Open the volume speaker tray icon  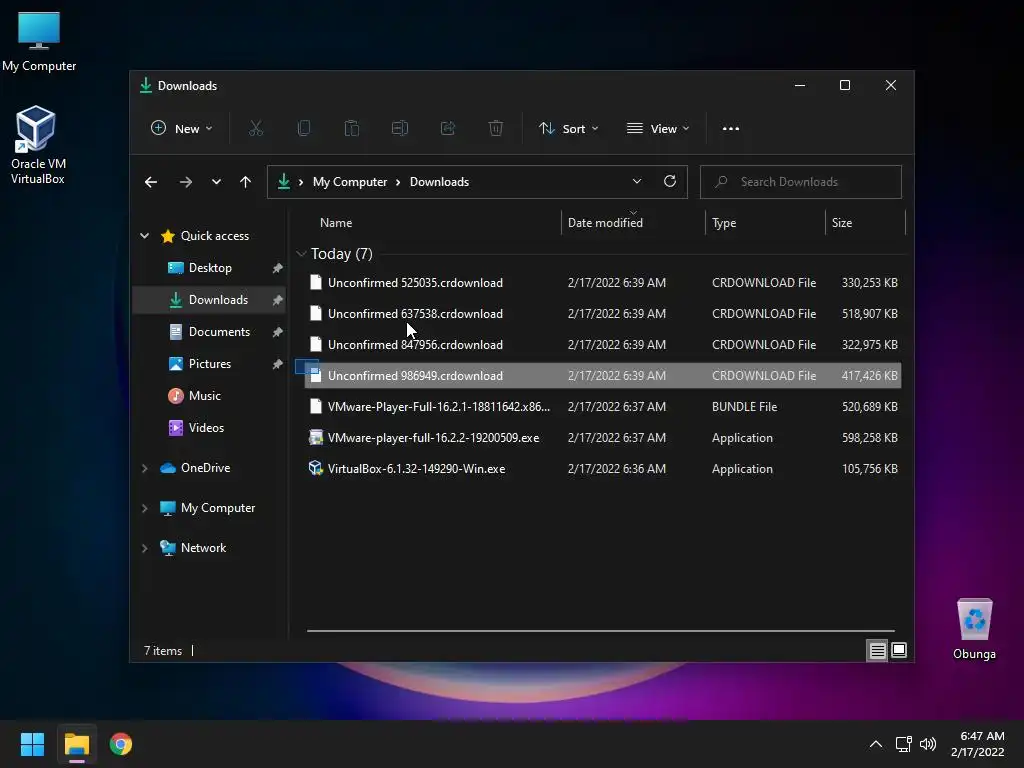[x=928, y=744]
